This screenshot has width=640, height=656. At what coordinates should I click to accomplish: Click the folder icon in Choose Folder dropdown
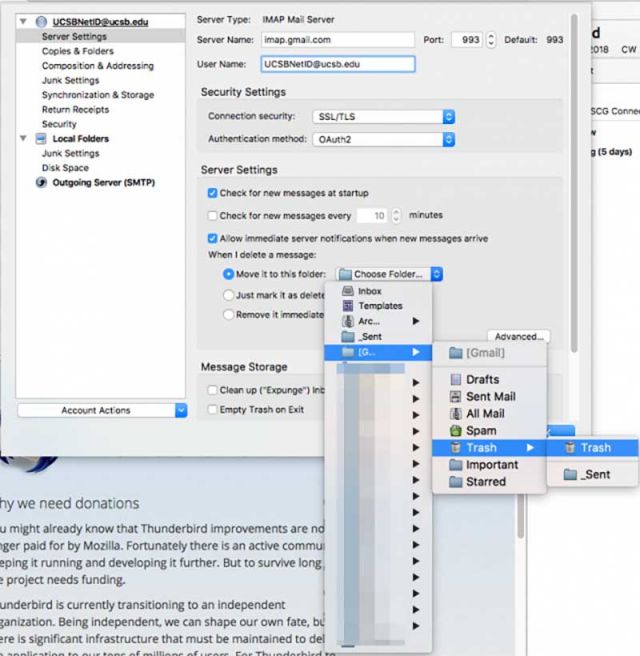pyautogui.click(x=345, y=274)
